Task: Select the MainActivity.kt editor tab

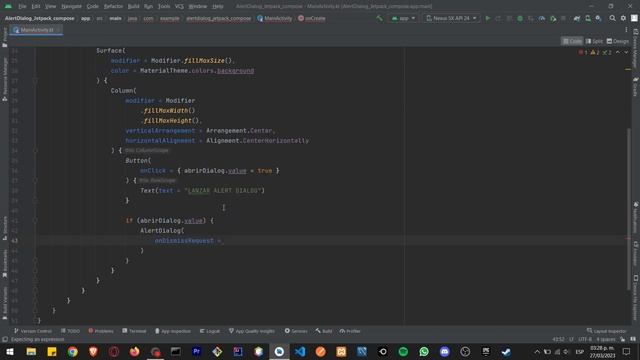Action: 36,30
